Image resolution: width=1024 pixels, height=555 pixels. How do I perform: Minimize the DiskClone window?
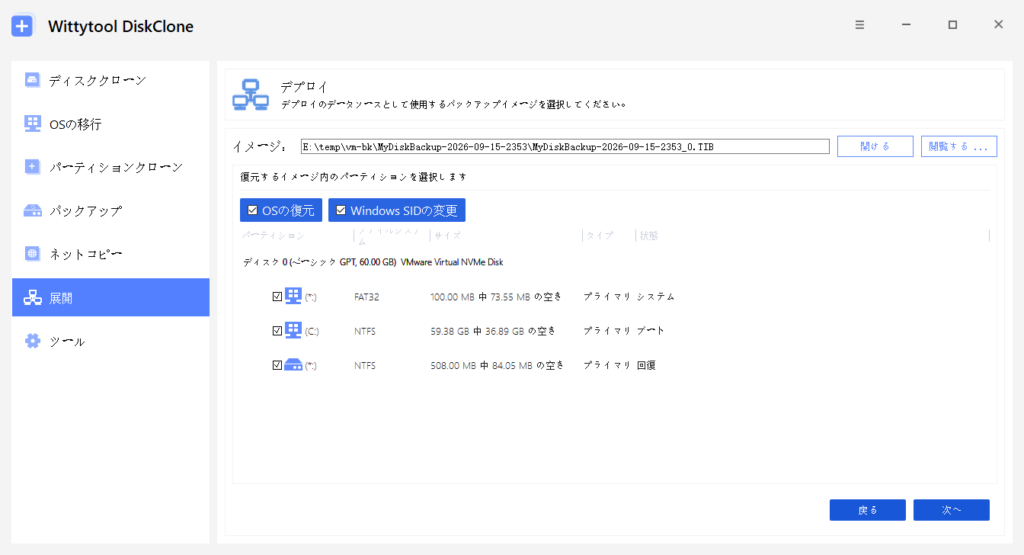pyautogui.click(x=906, y=25)
